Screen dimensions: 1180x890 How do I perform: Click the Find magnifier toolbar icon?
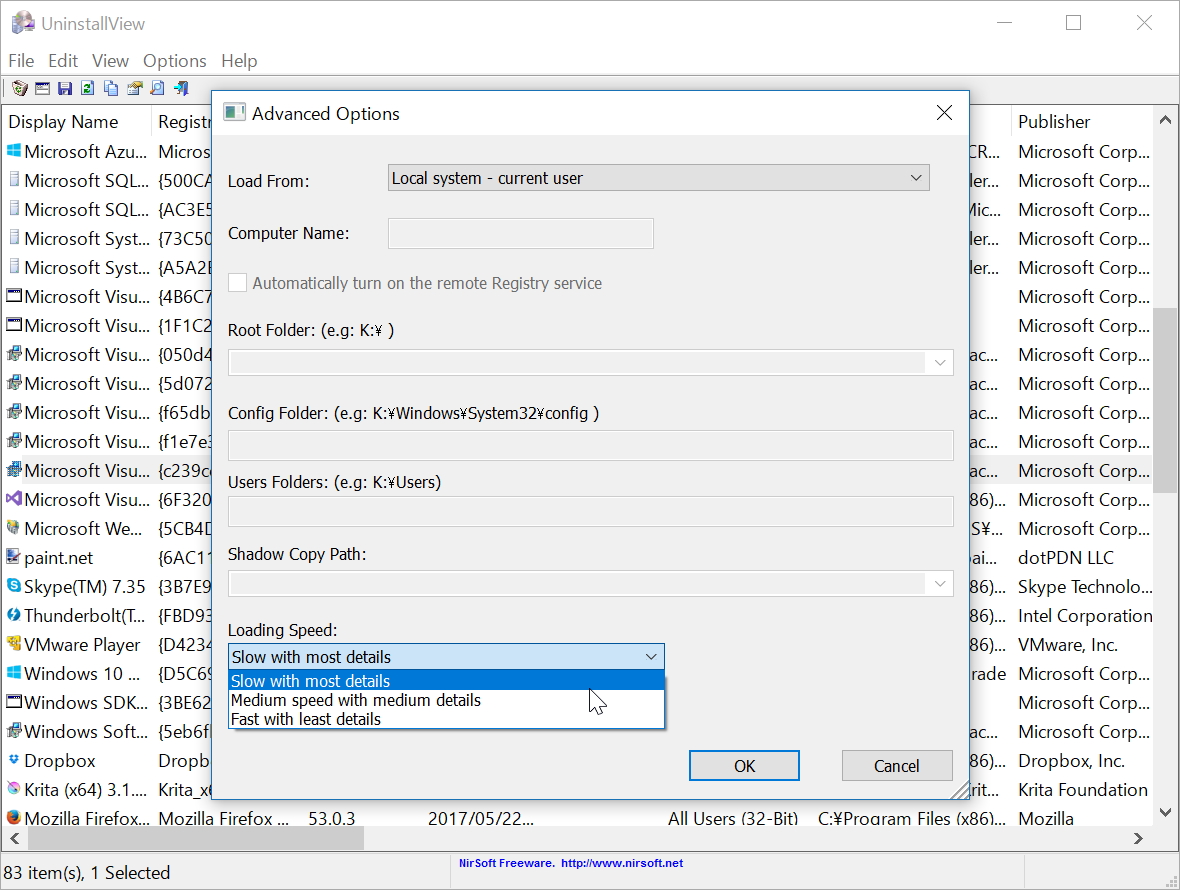point(157,89)
